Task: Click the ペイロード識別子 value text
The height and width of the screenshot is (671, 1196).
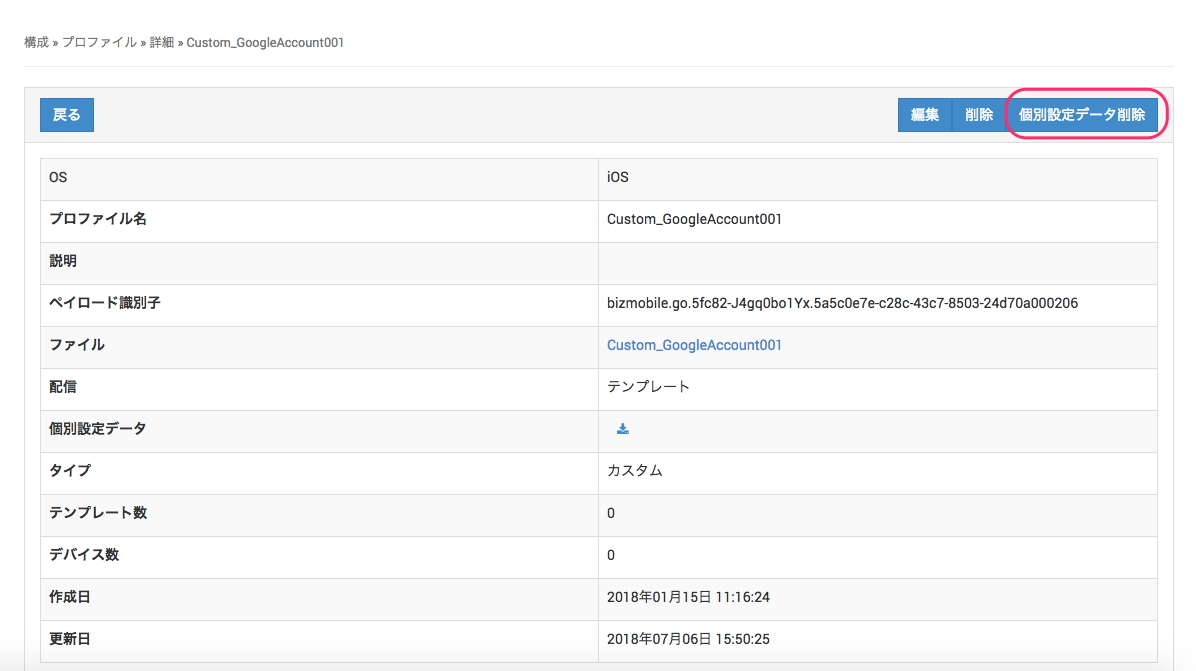Action: click(842, 303)
